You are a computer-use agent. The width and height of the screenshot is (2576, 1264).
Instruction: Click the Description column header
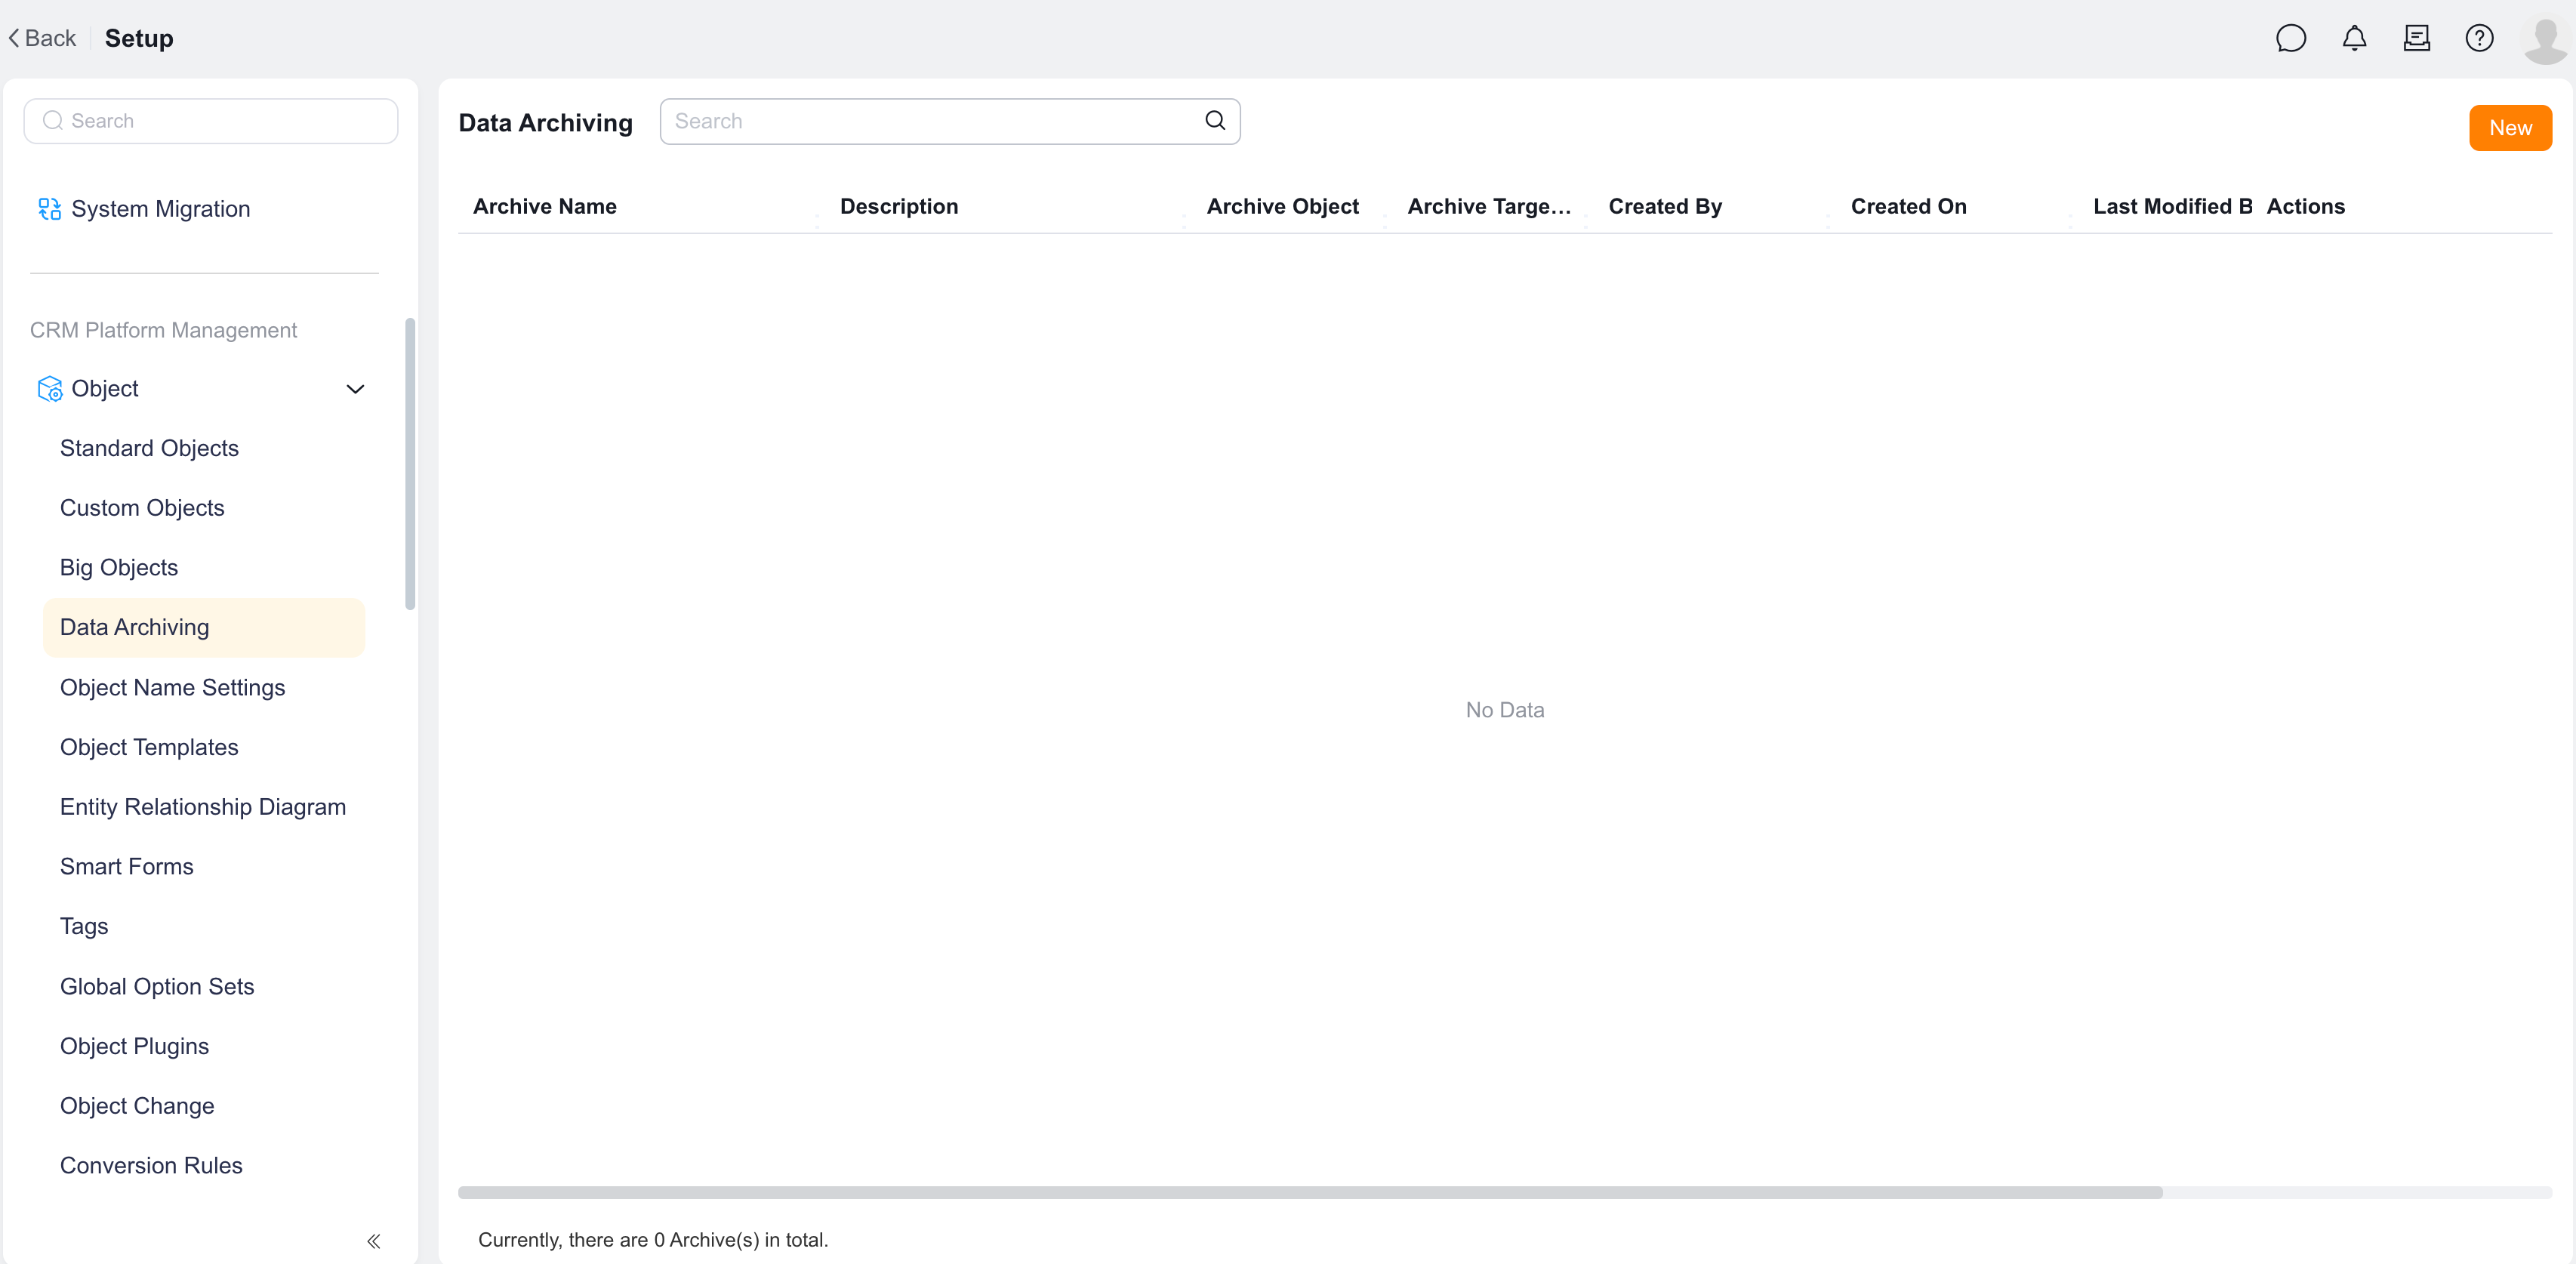coord(899,206)
